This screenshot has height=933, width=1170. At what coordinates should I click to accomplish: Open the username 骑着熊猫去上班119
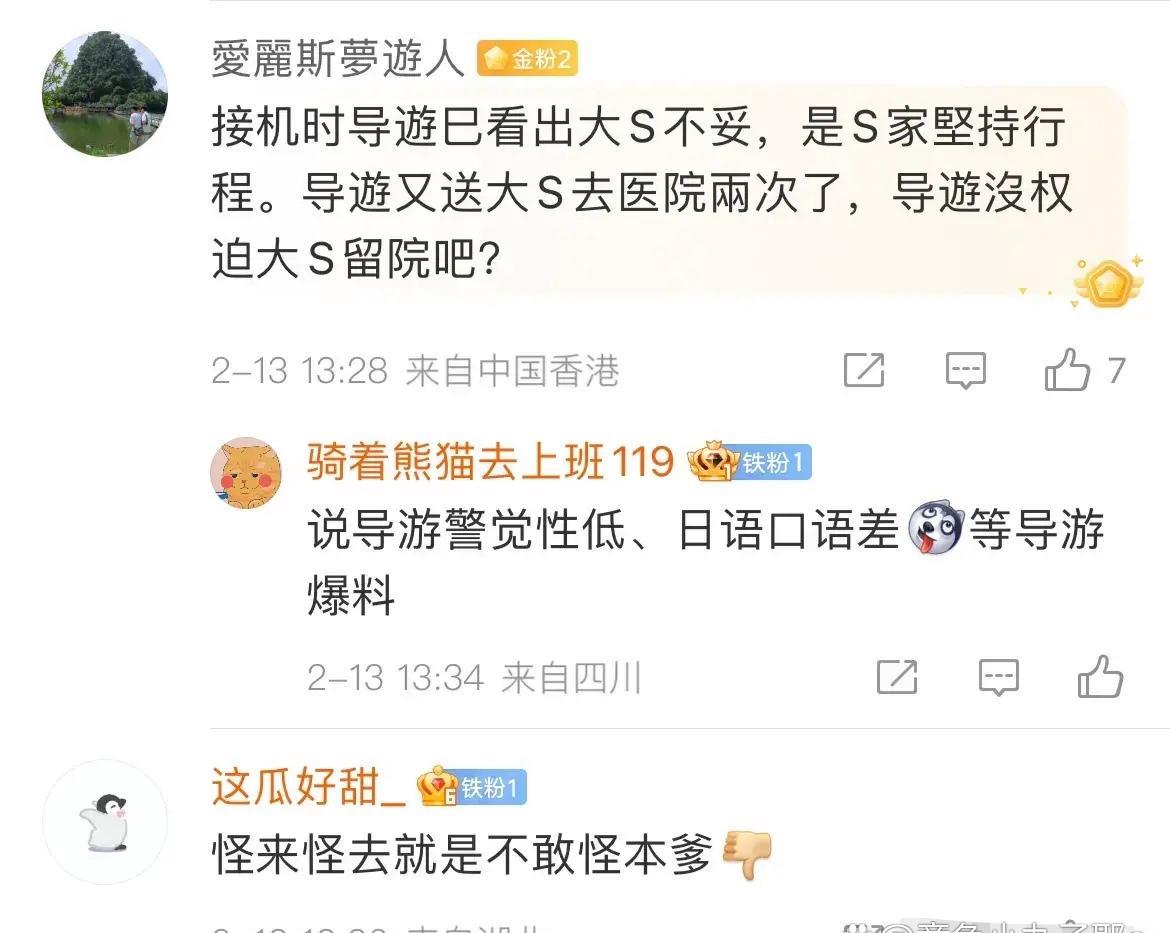pyautogui.click(x=490, y=461)
